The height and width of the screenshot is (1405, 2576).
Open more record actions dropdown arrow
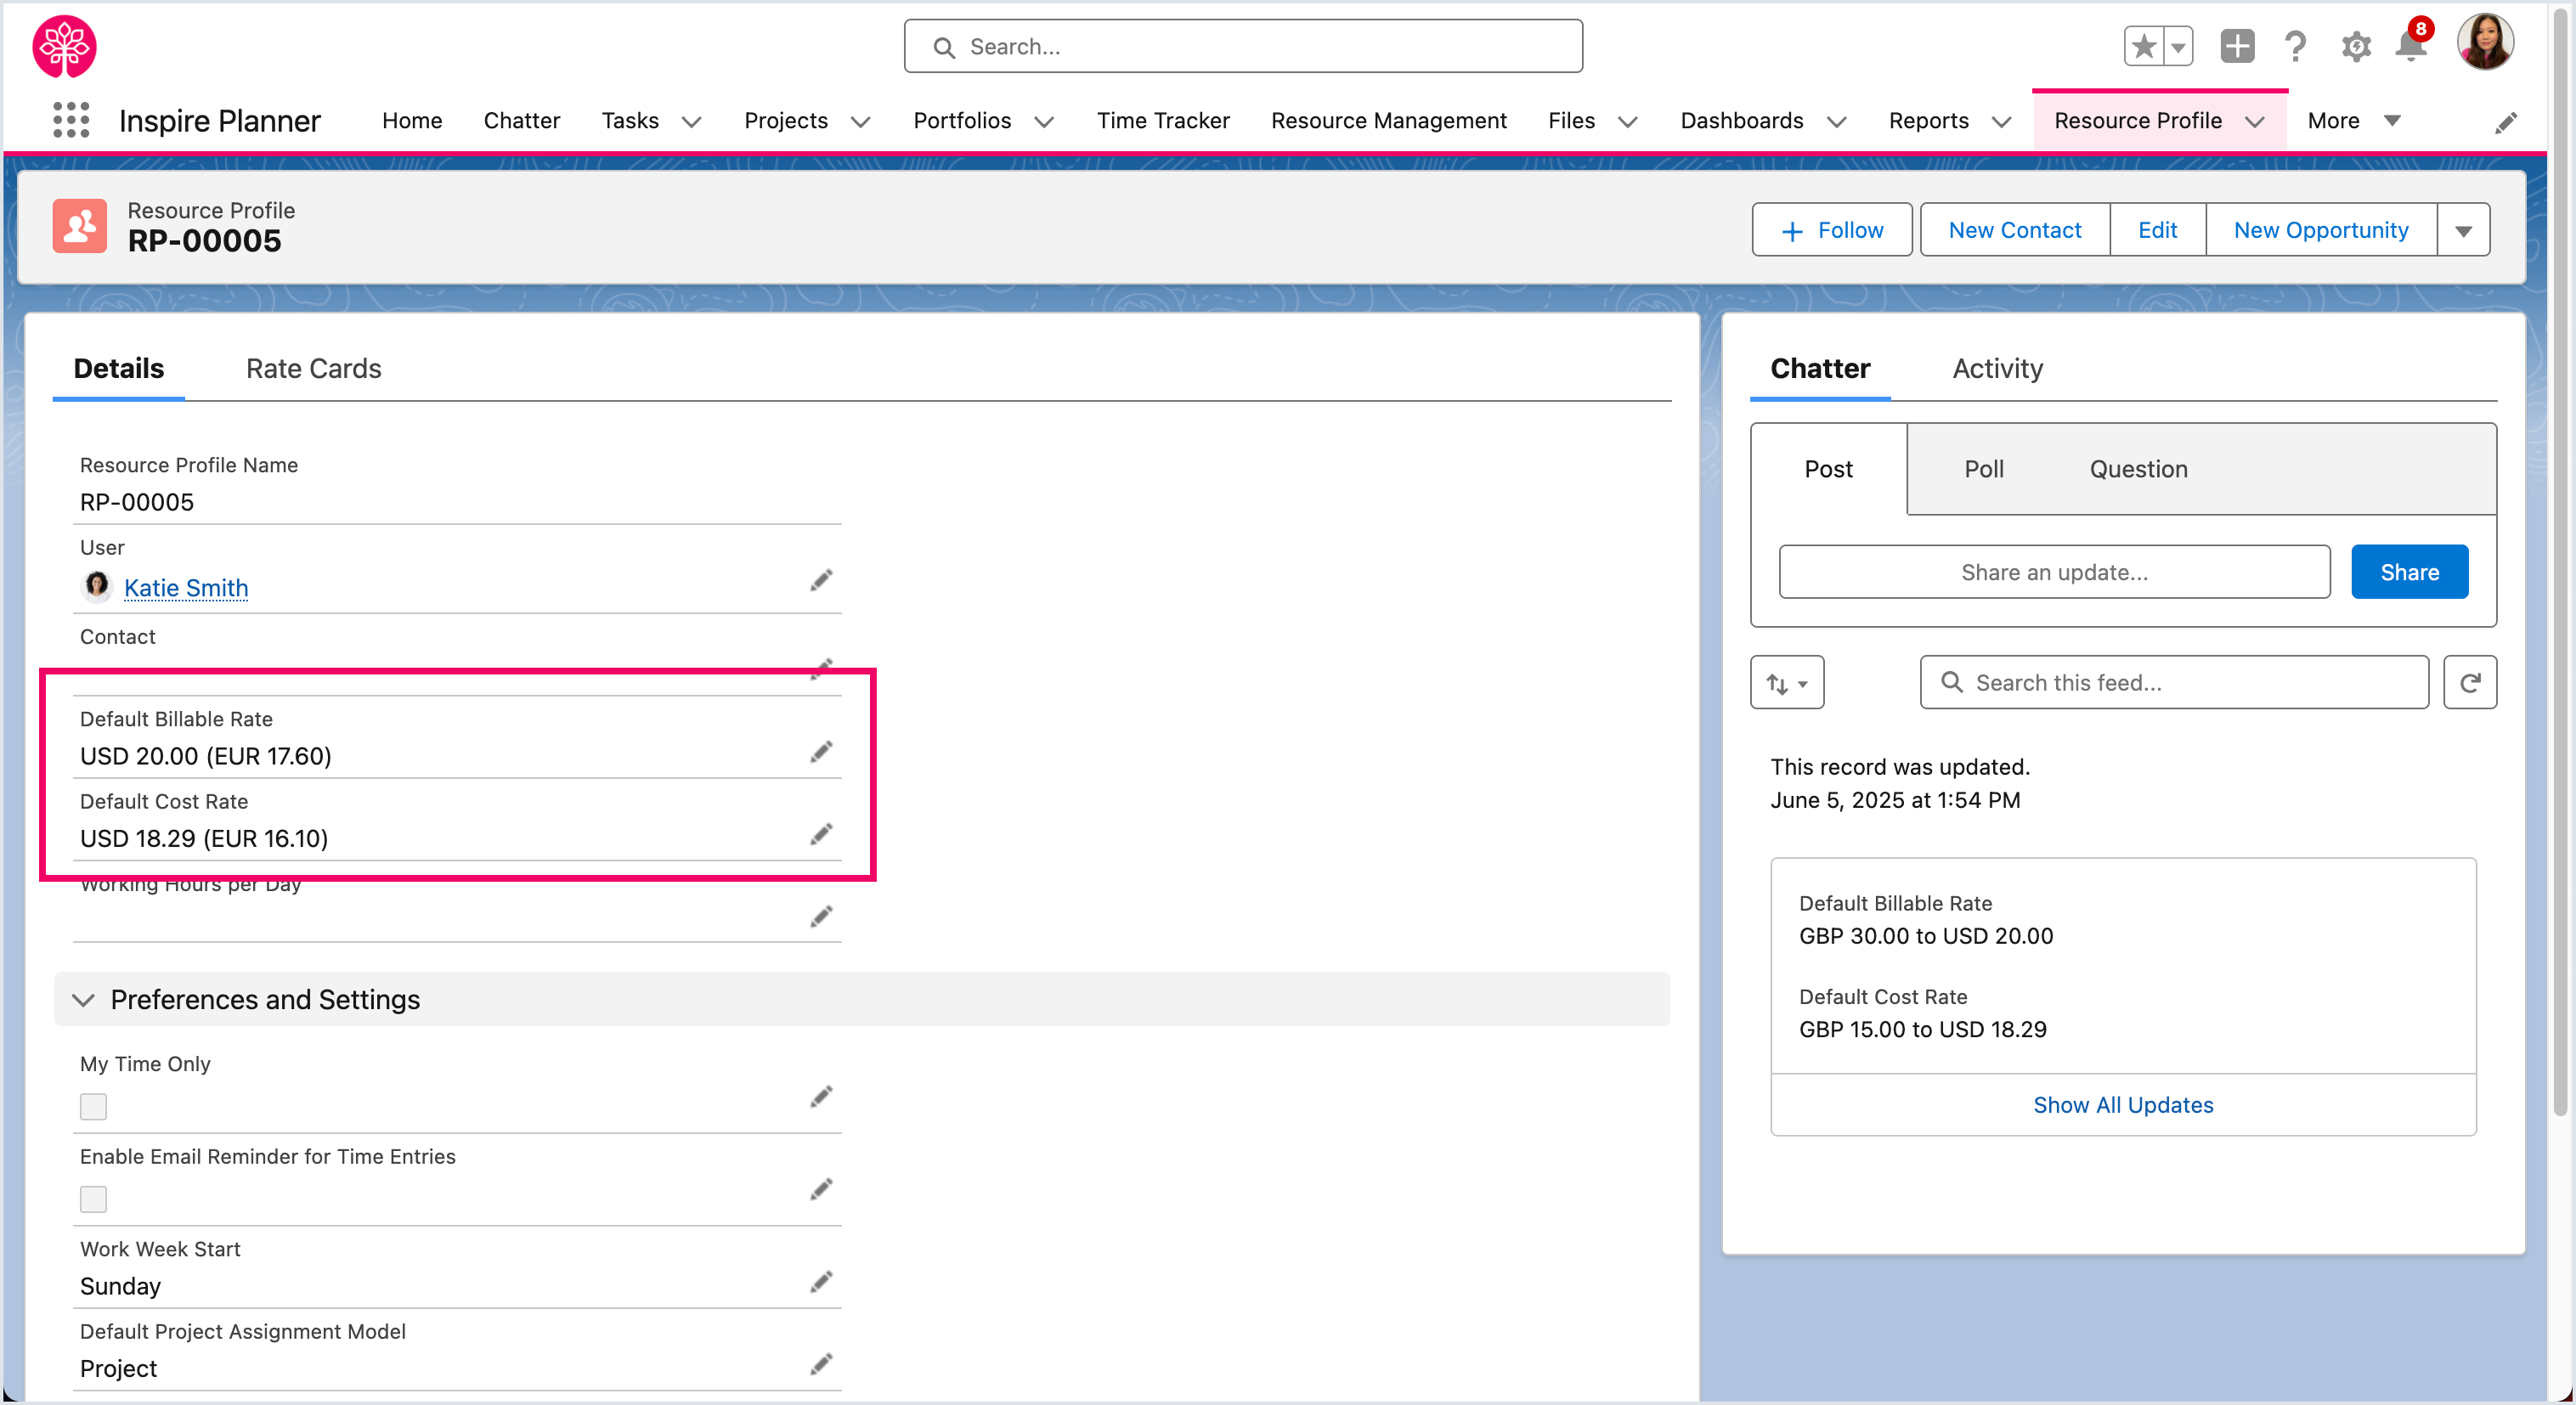(x=2463, y=230)
